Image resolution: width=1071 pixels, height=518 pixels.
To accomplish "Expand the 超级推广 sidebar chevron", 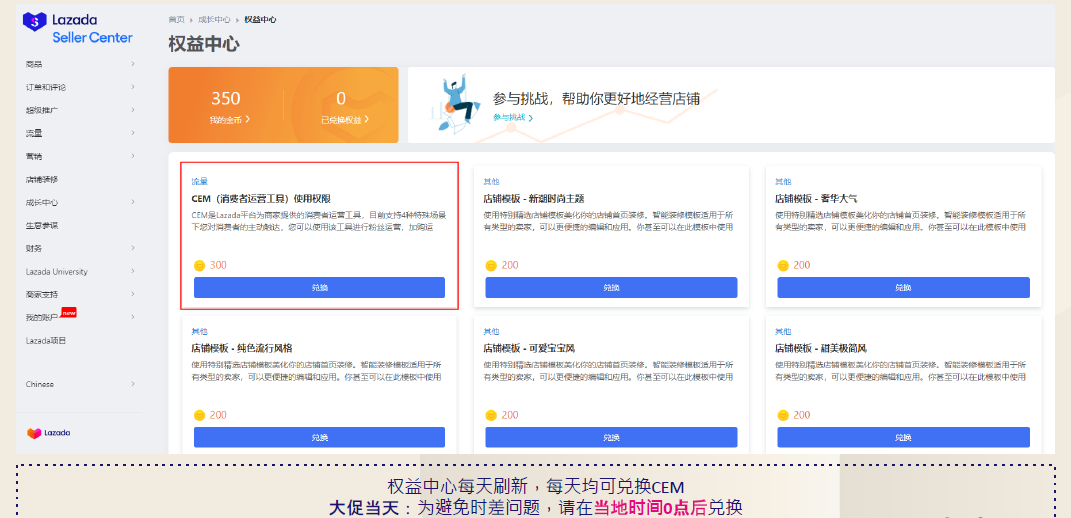I will [133, 109].
